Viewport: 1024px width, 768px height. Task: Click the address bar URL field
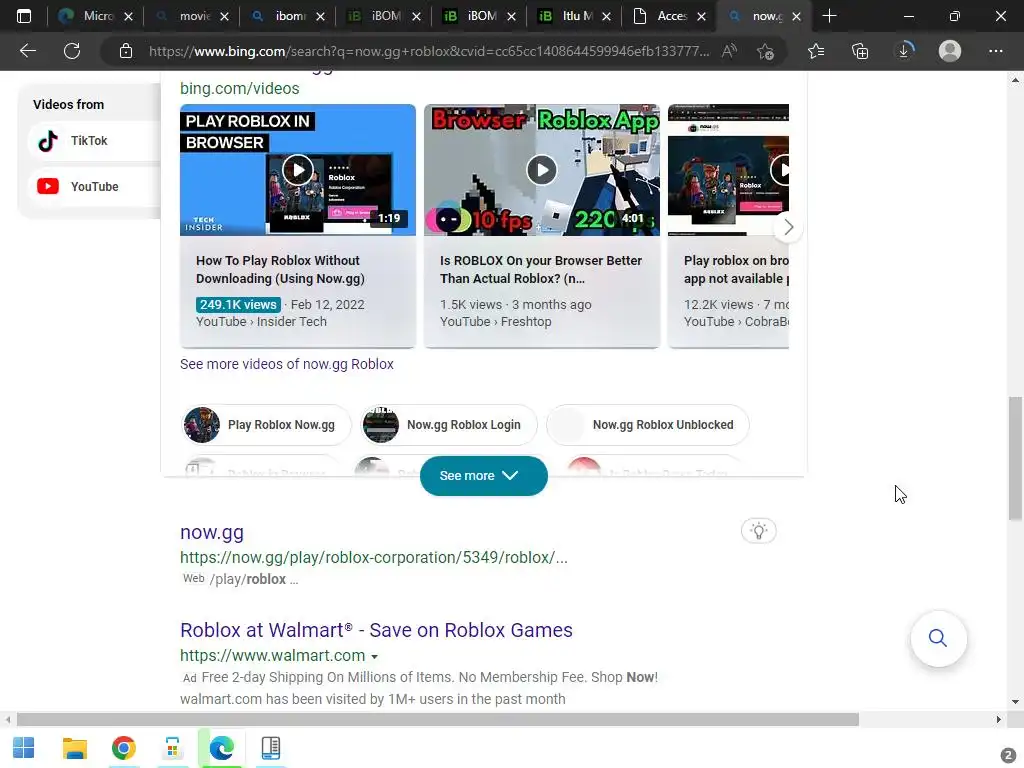coord(428,51)
